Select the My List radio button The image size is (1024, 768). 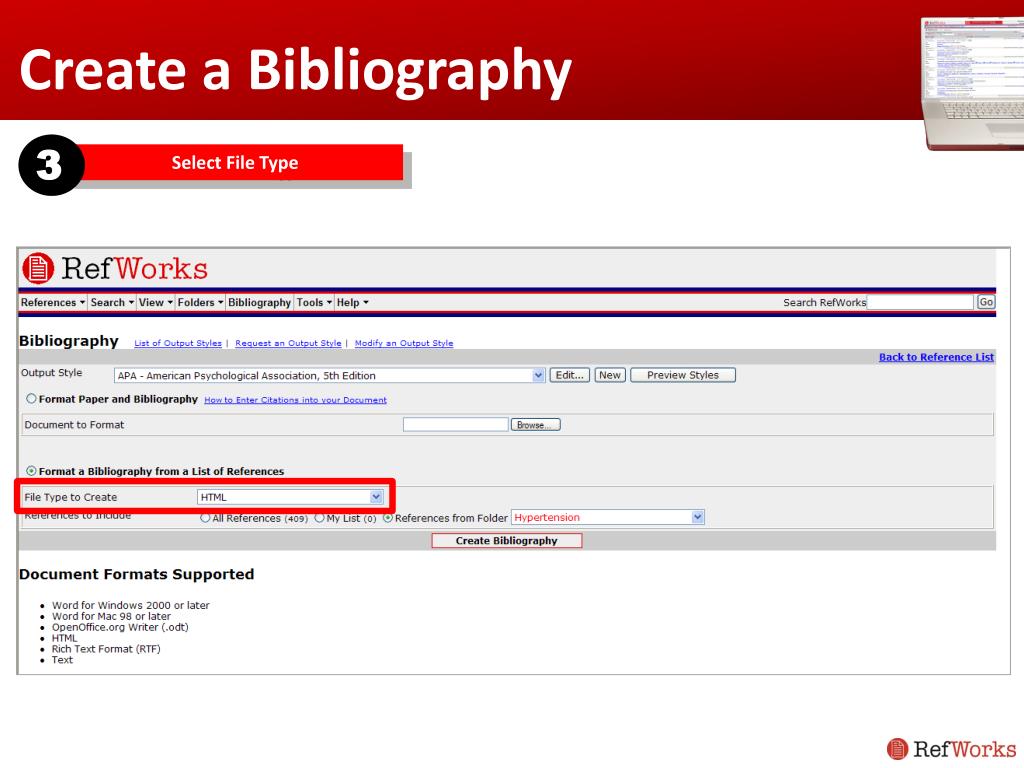point(319,518)
